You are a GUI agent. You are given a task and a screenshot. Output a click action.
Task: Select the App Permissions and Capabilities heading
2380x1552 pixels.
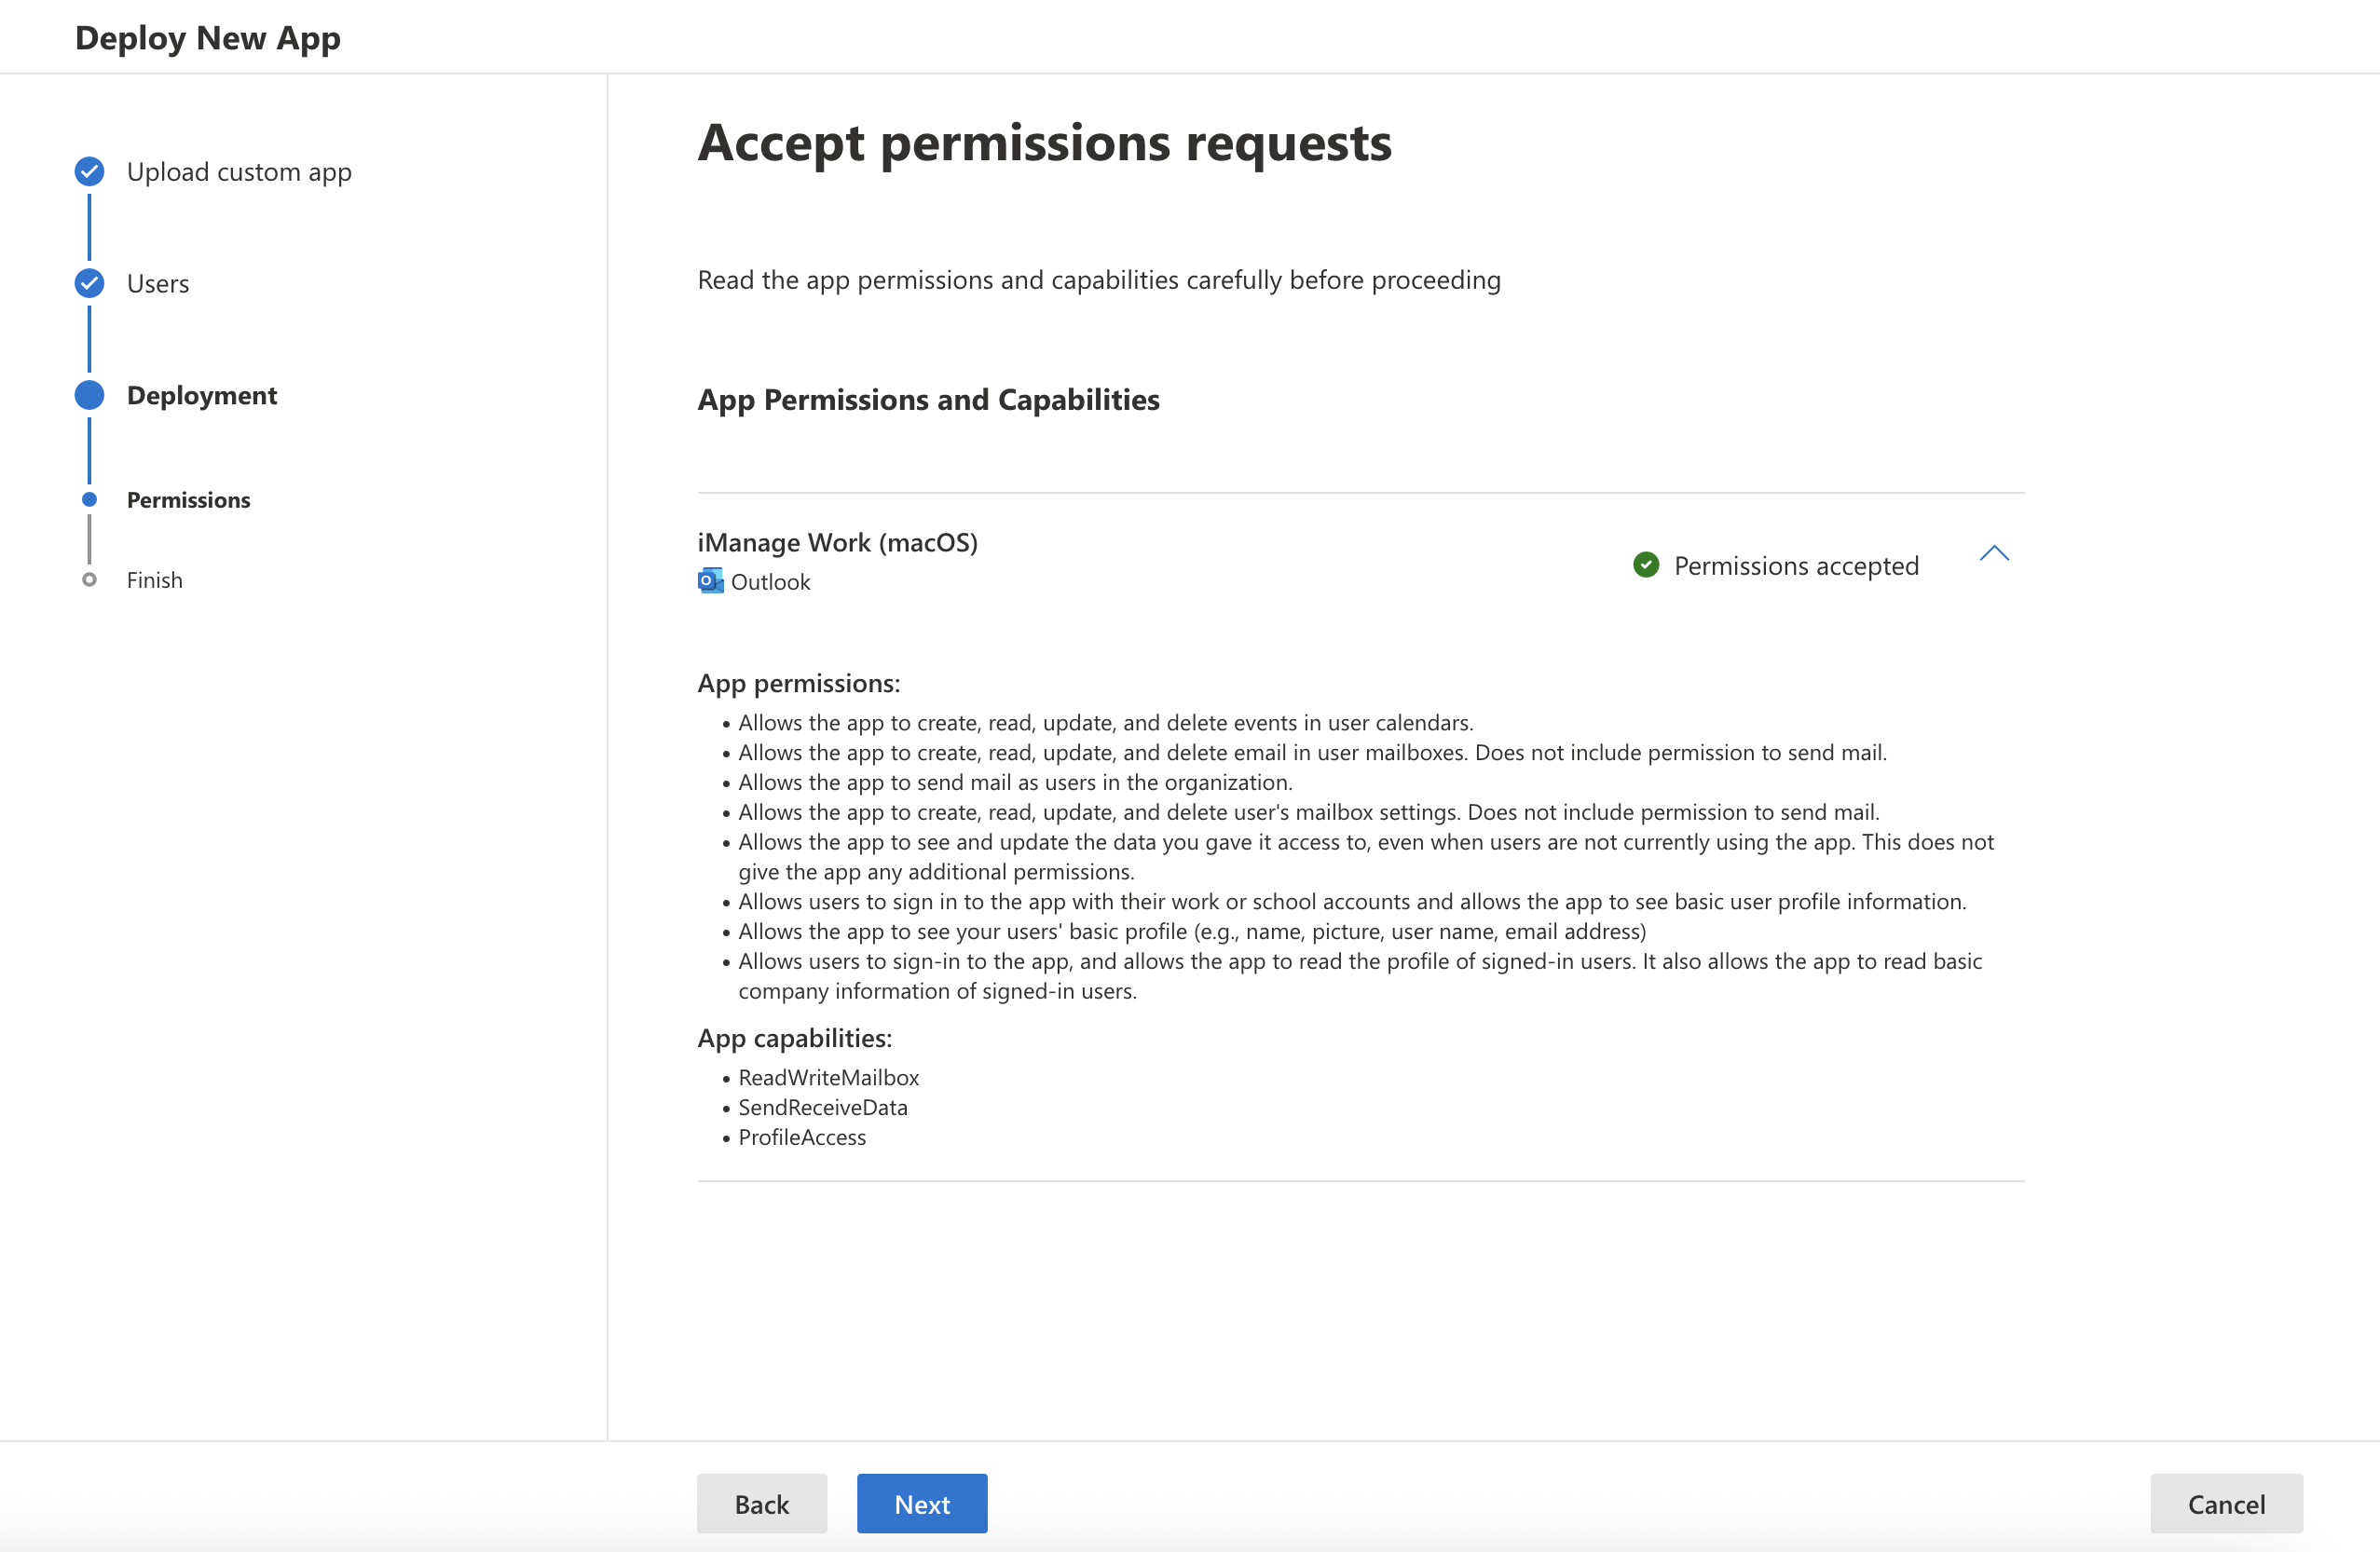point(928,399)
